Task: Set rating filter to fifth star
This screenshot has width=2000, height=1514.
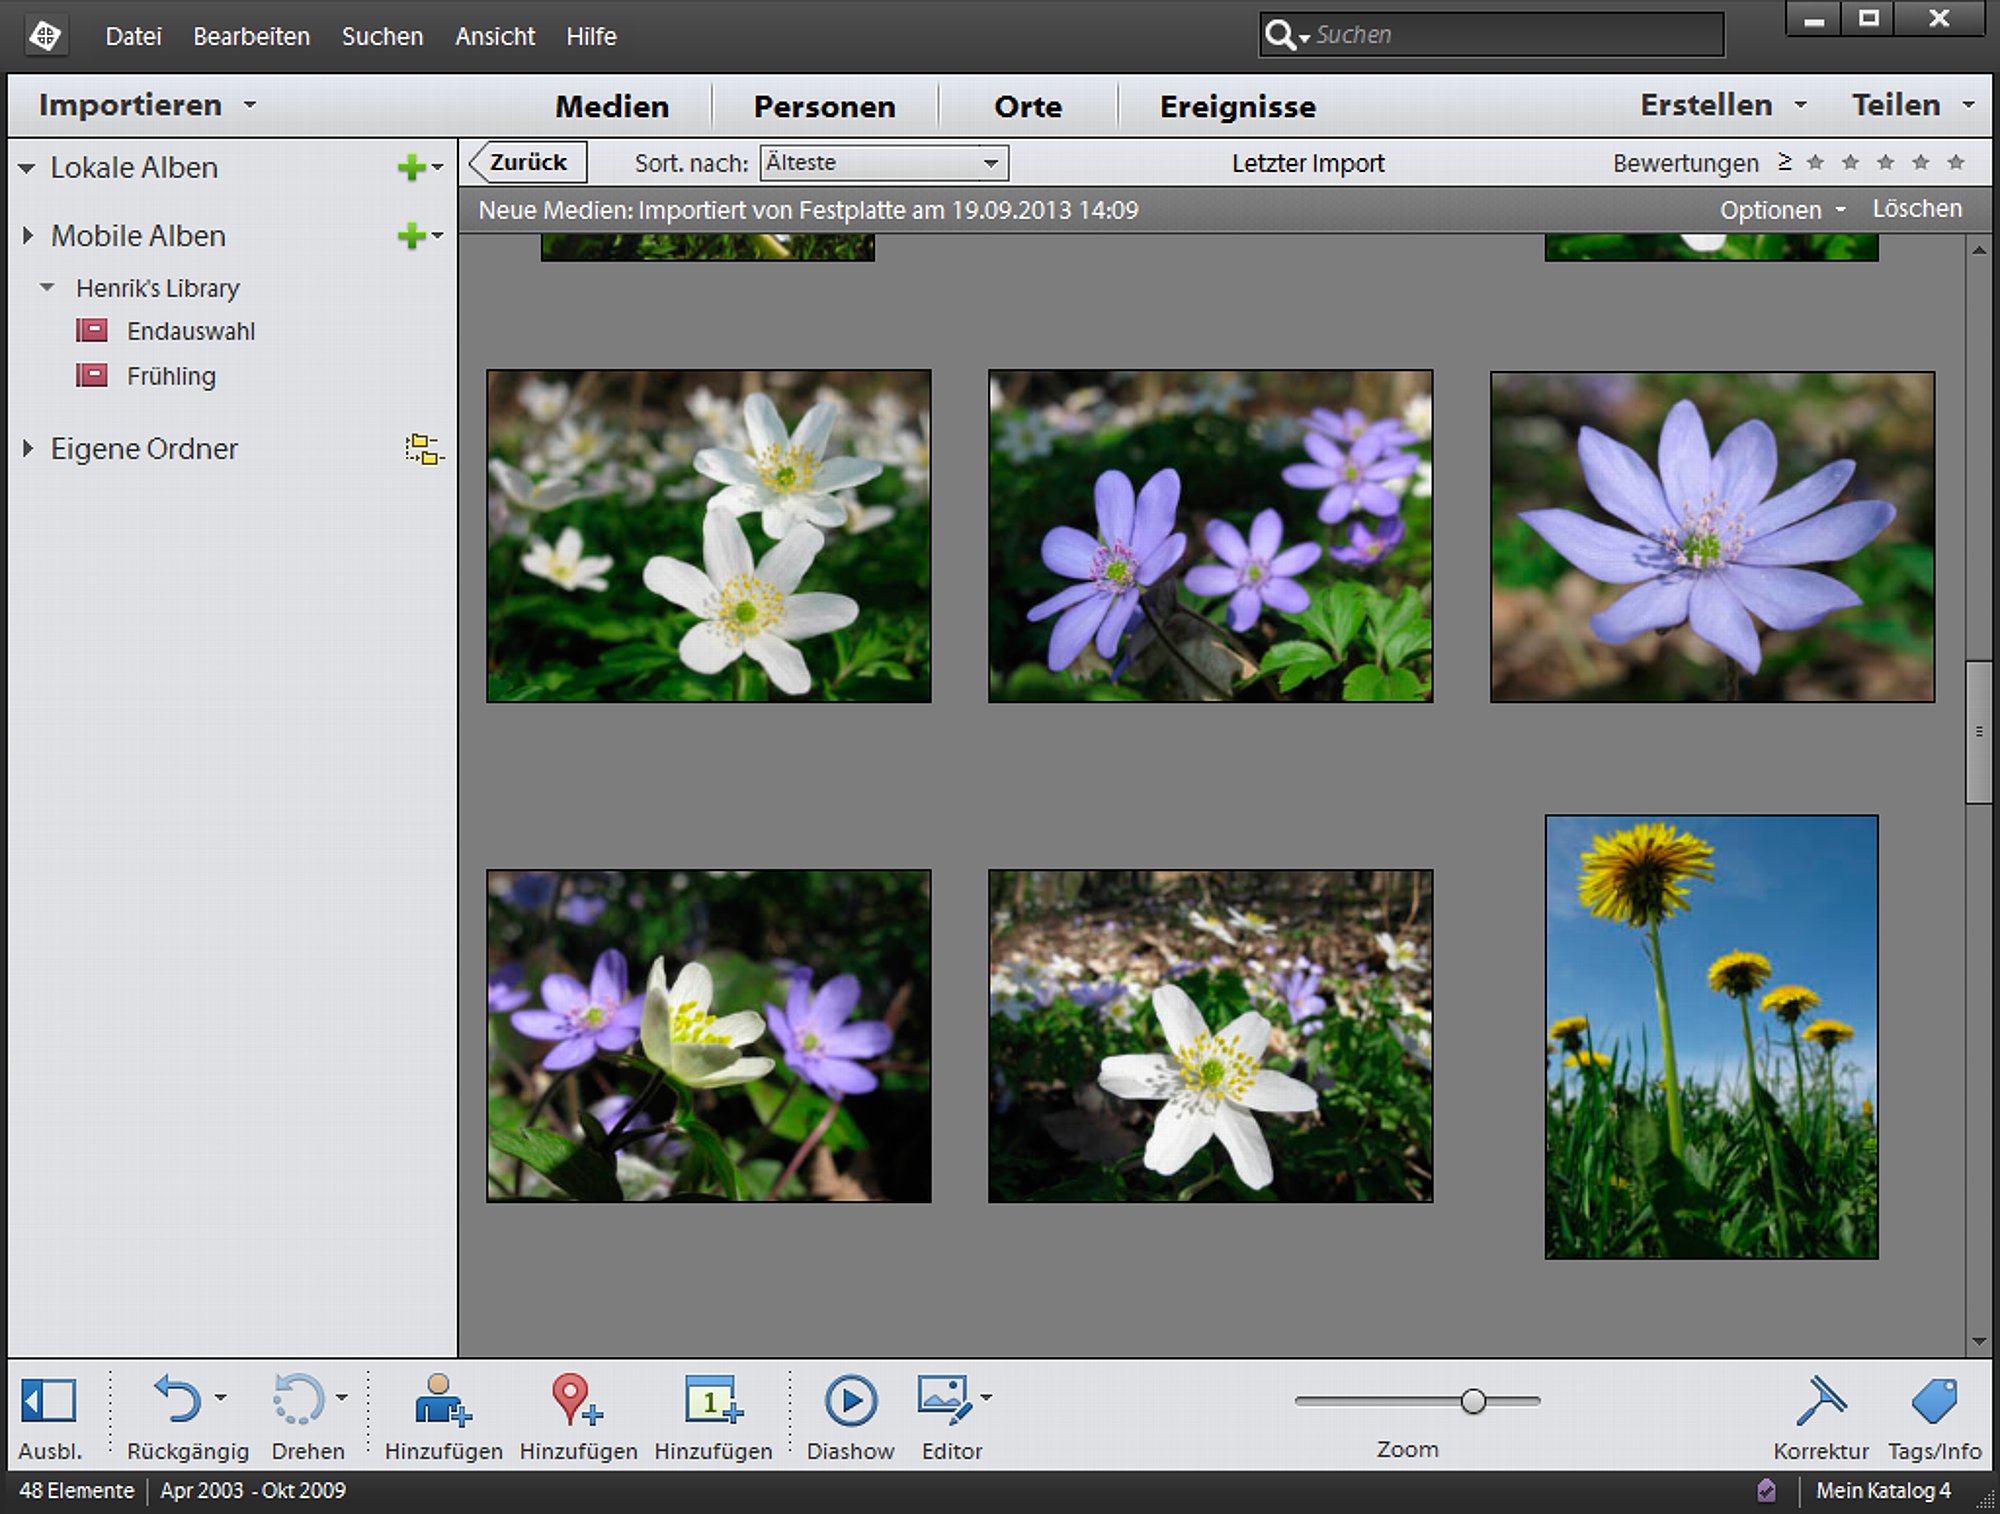Action: (1956, 162)
